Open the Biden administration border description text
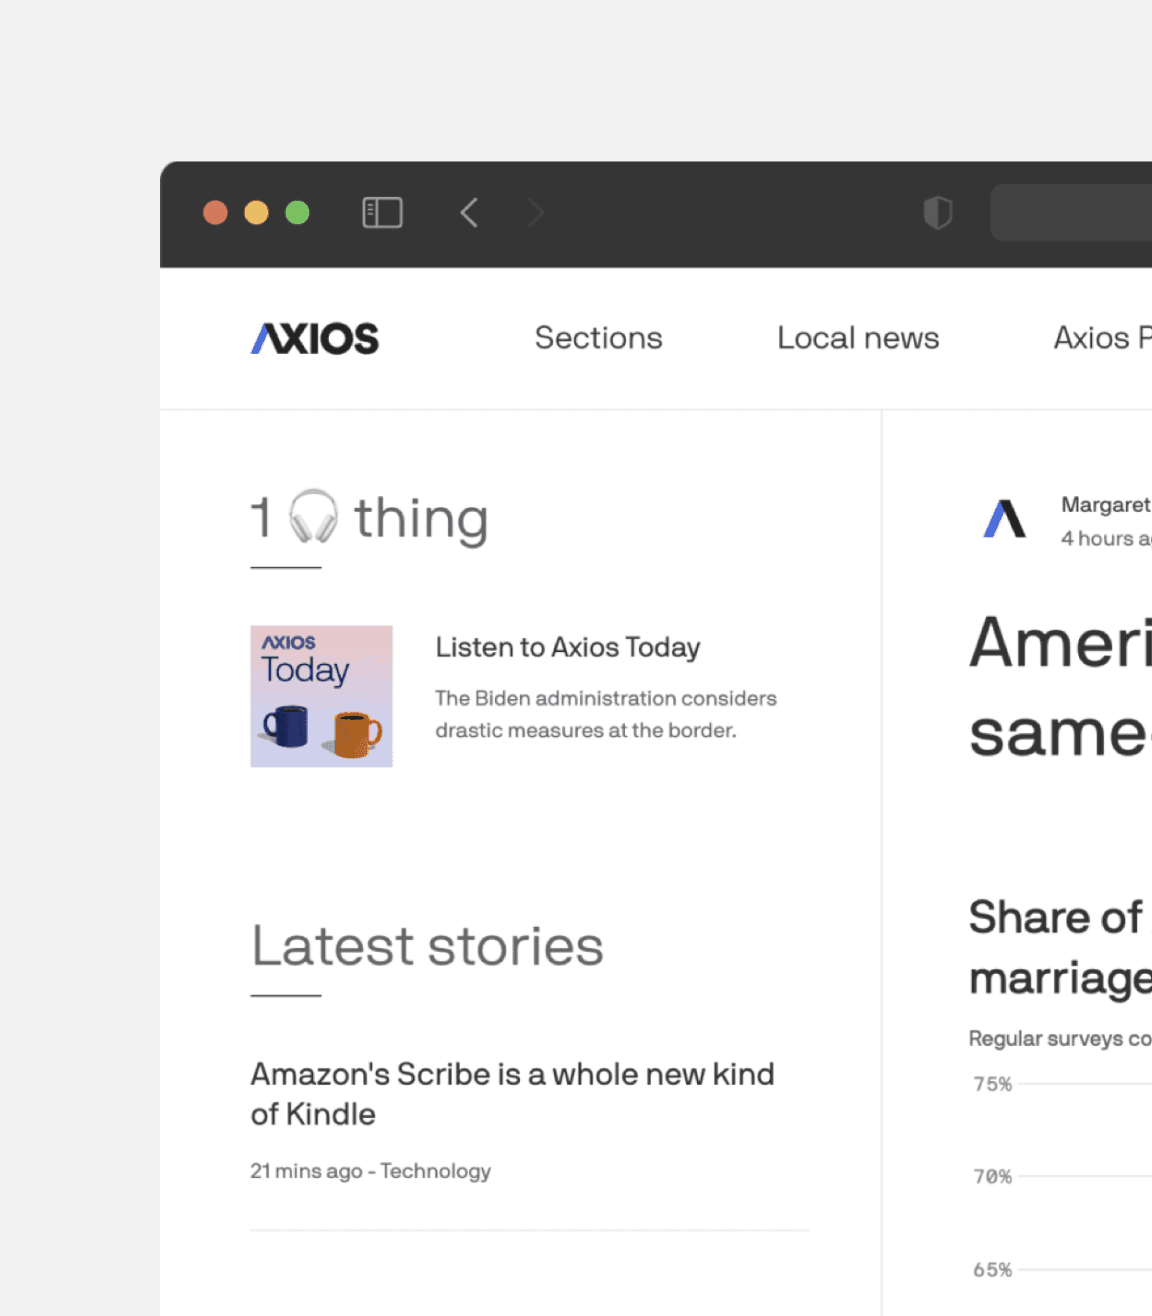The width and height of the screenshot is (1152, 1316). click(606, 714)
